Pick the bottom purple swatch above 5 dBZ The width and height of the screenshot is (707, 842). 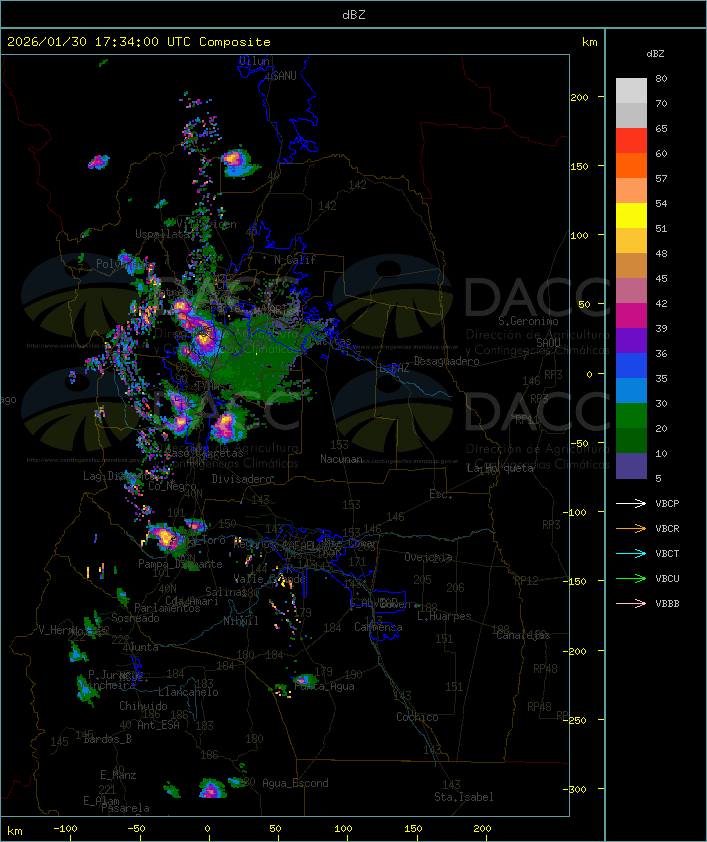631,466
